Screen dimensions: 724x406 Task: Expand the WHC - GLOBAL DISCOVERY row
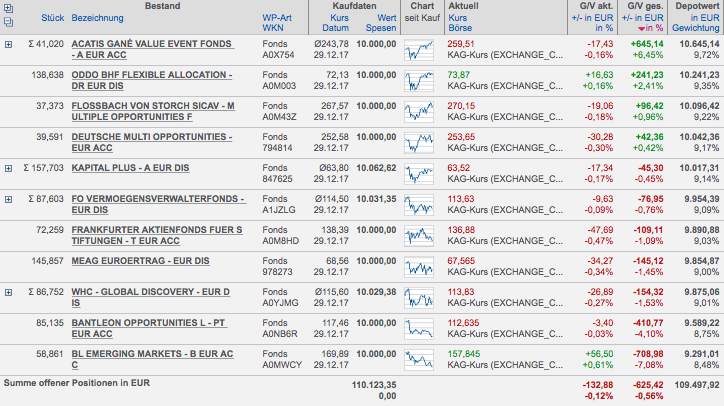pos(8,292)
